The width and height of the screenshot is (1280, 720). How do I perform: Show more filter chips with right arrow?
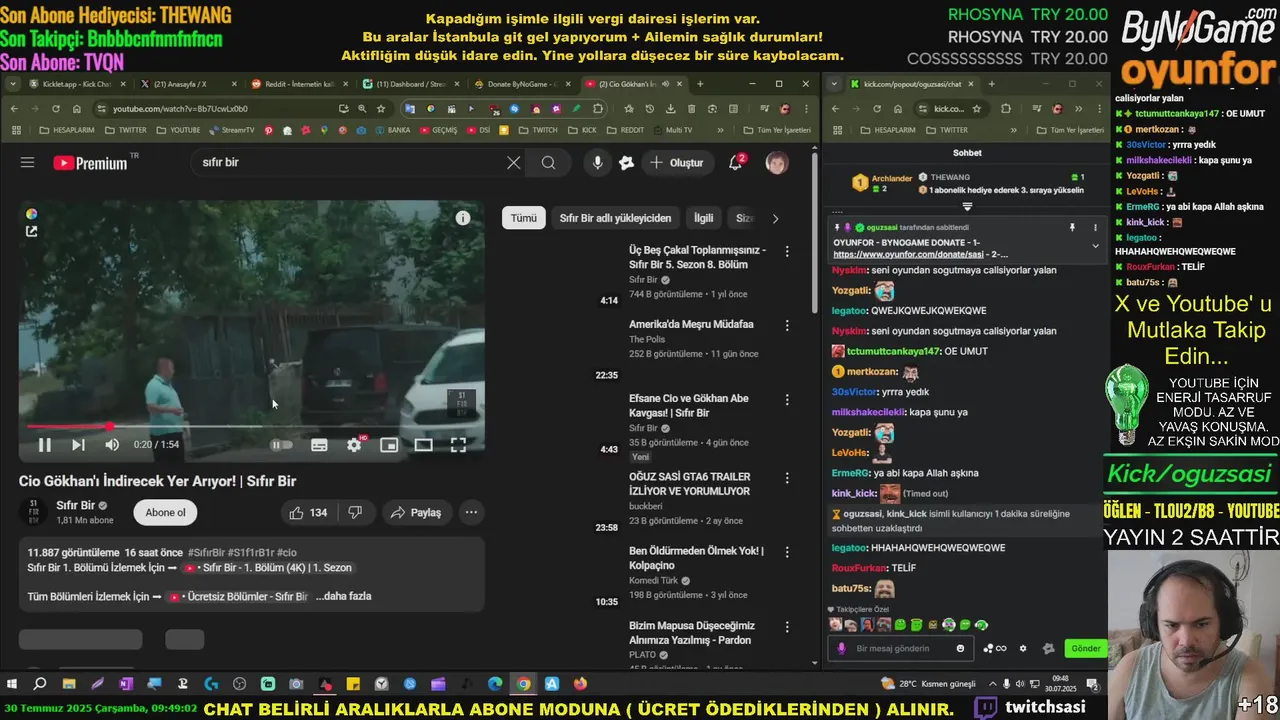(775, 218)
